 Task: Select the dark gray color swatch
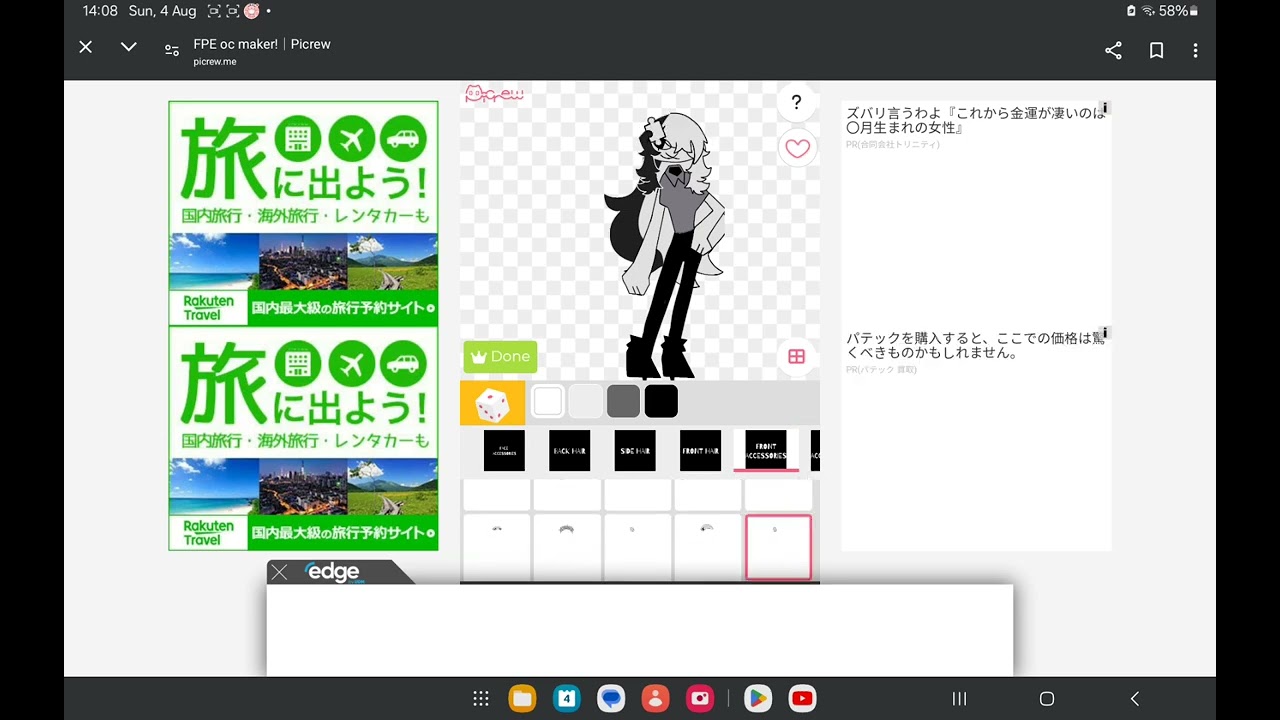tap(623, 402)
